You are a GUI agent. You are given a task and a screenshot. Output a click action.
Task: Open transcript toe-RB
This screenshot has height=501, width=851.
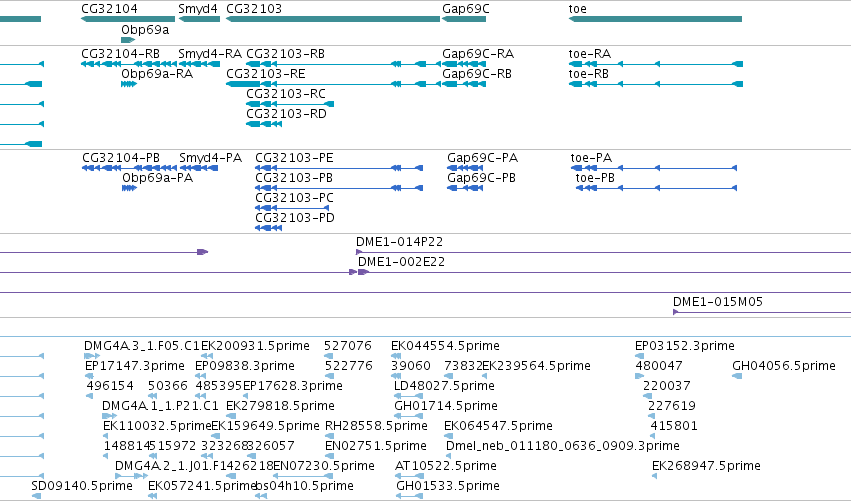tap(589, 74)
